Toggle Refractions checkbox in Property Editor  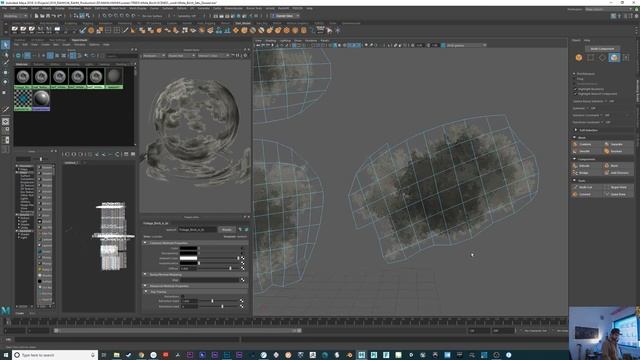coord(182,296)
